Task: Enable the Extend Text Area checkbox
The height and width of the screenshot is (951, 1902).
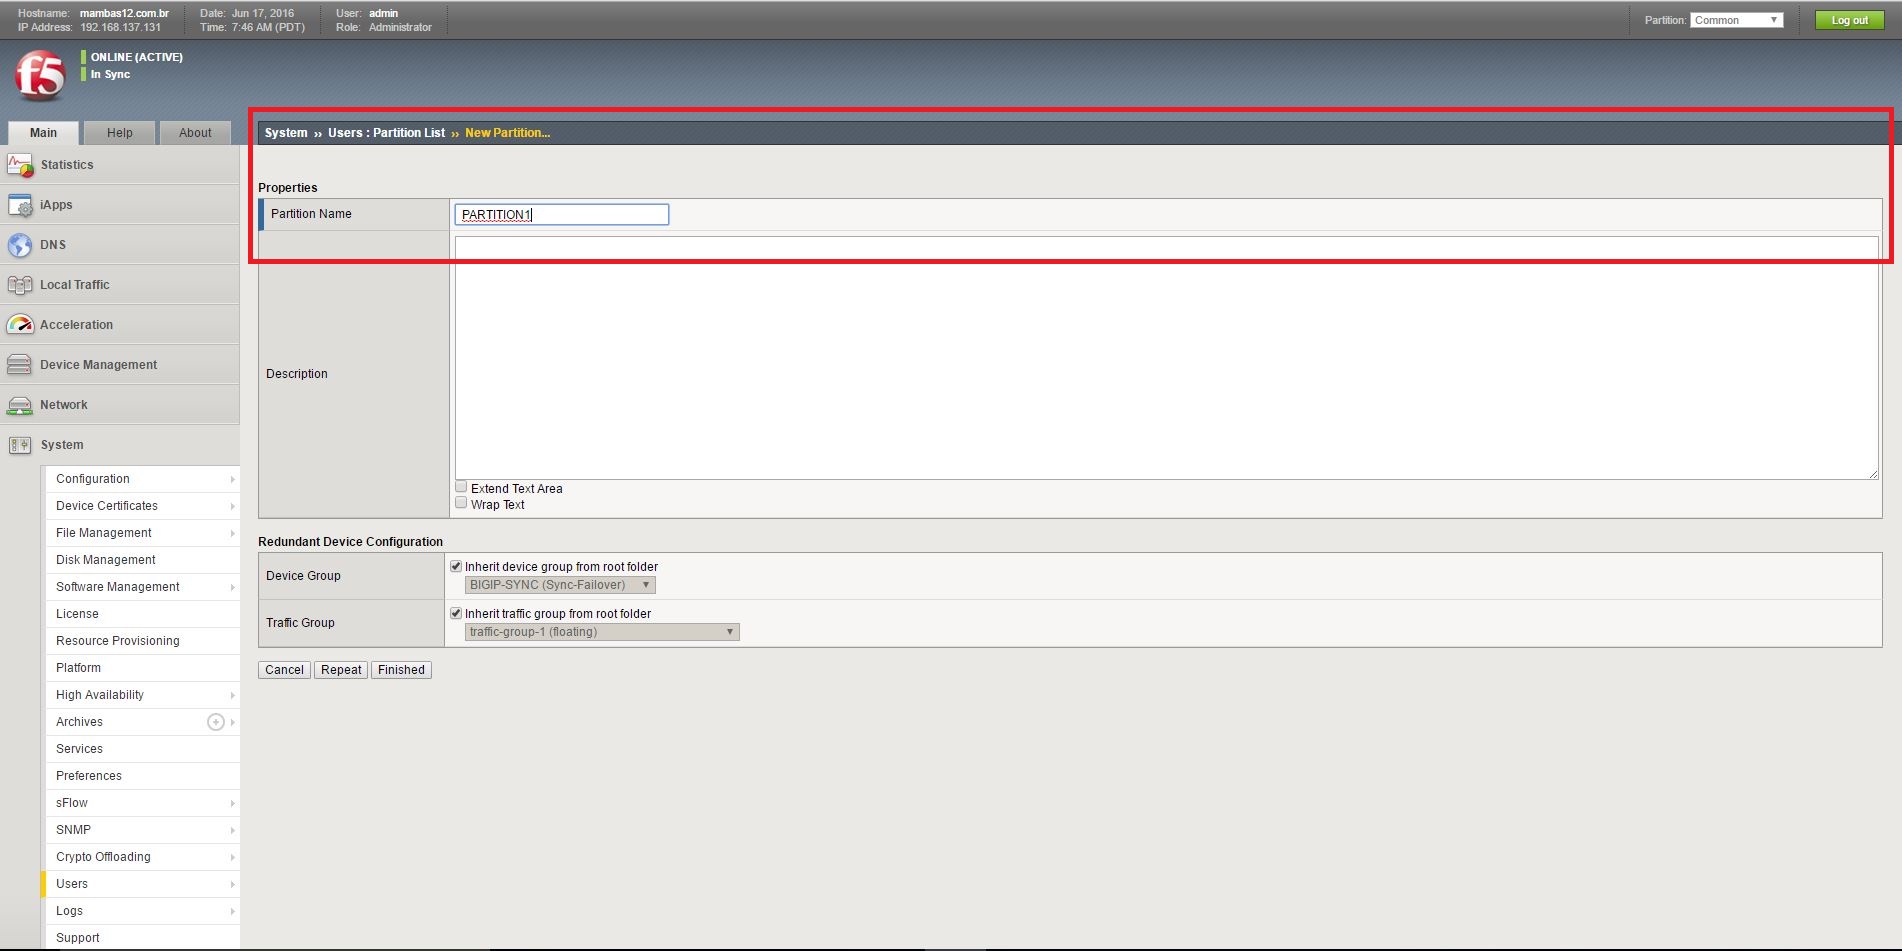Action: (461, 487)
